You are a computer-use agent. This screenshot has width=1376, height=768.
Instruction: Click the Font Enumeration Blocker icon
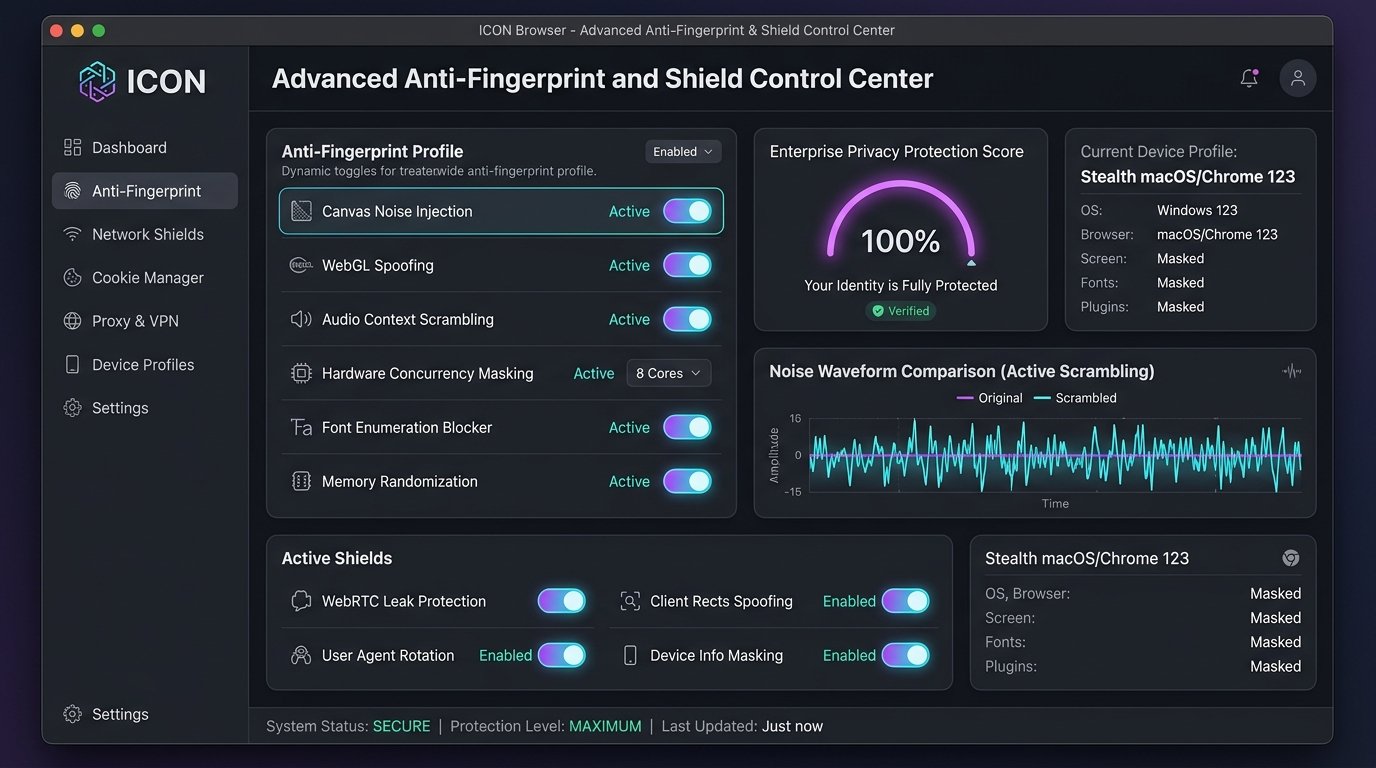pyautogui.click(x=301, y=427)
